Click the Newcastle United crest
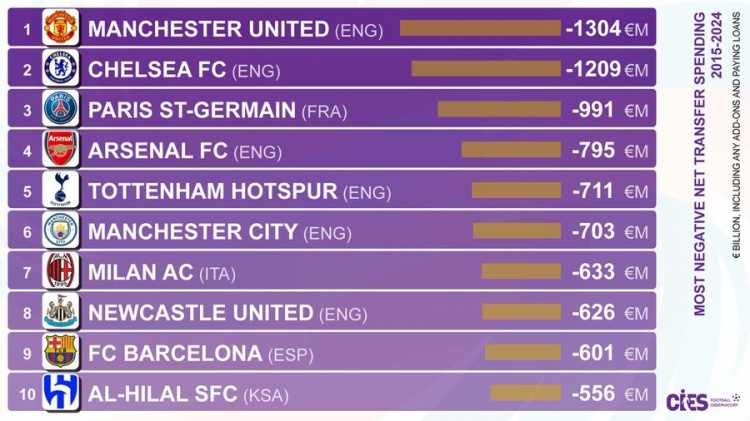750x421 pixels. [61, 311]
